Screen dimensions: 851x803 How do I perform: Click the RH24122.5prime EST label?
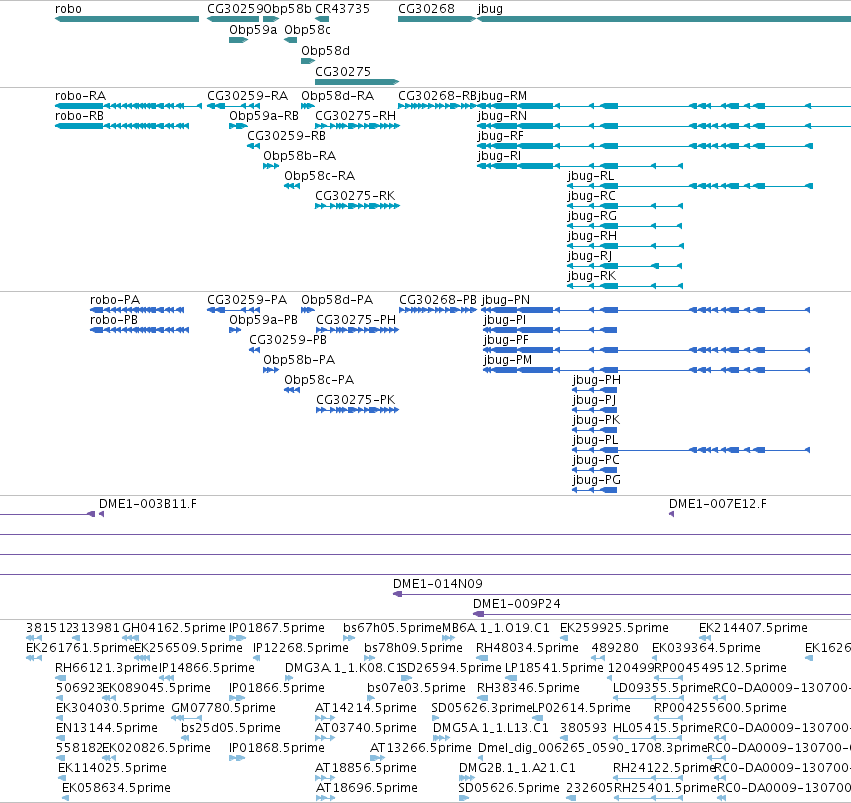tap(665, 768)
